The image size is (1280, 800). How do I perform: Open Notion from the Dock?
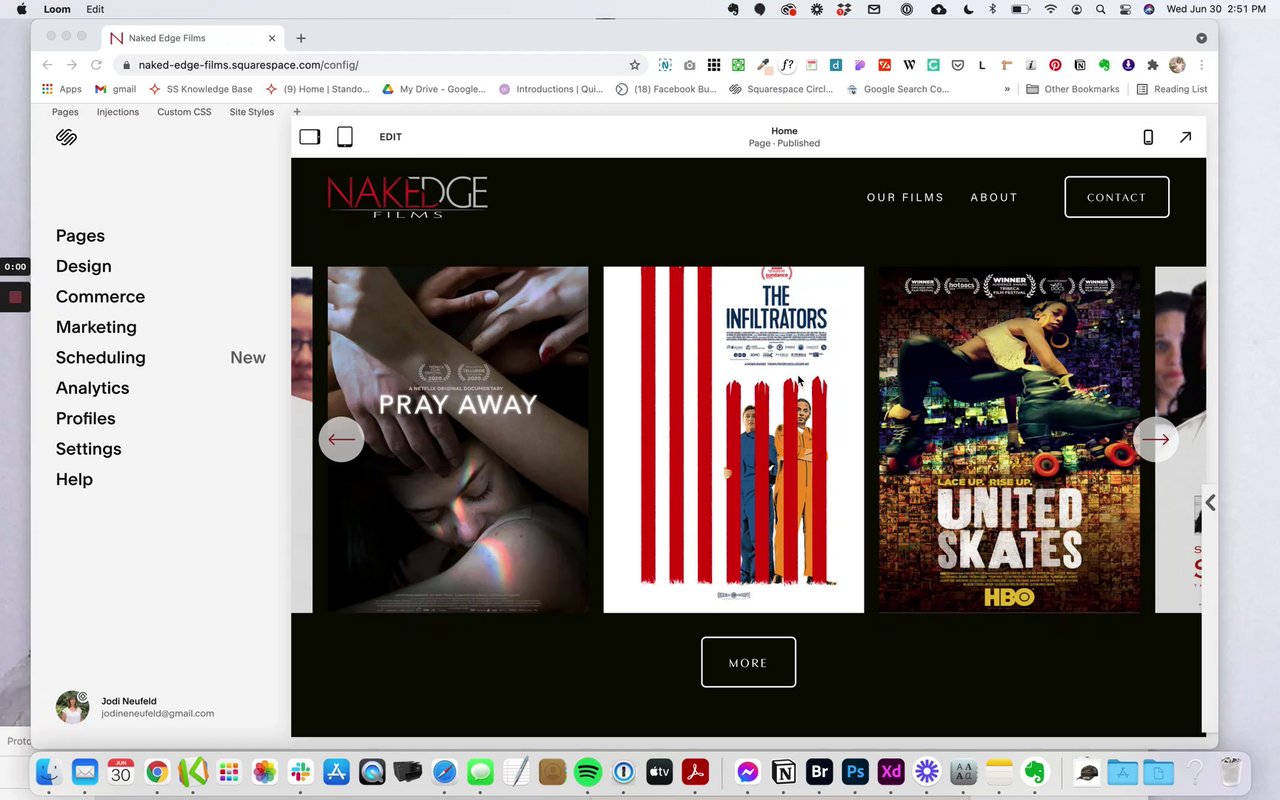784,772
